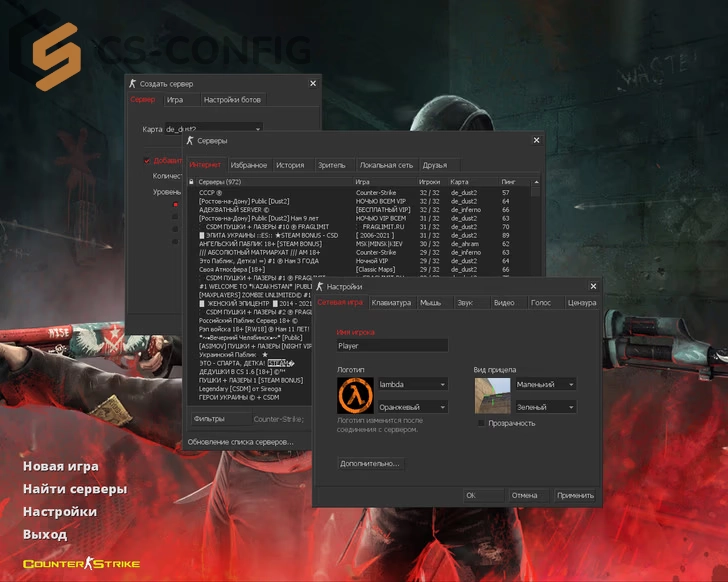The width and height of the screenshot is (728, 582).
Task: Click the lock icon column header in Серверы
Action: point(191,182)
